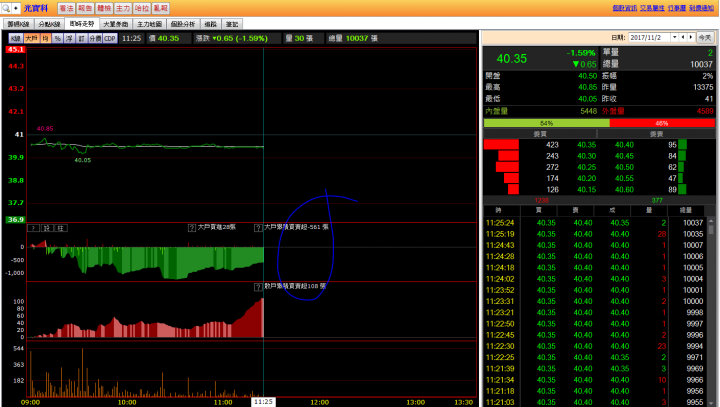Click the 註 note icon in indicator panel
This screenshot has width=720, height=407.
tap(61, 228)
